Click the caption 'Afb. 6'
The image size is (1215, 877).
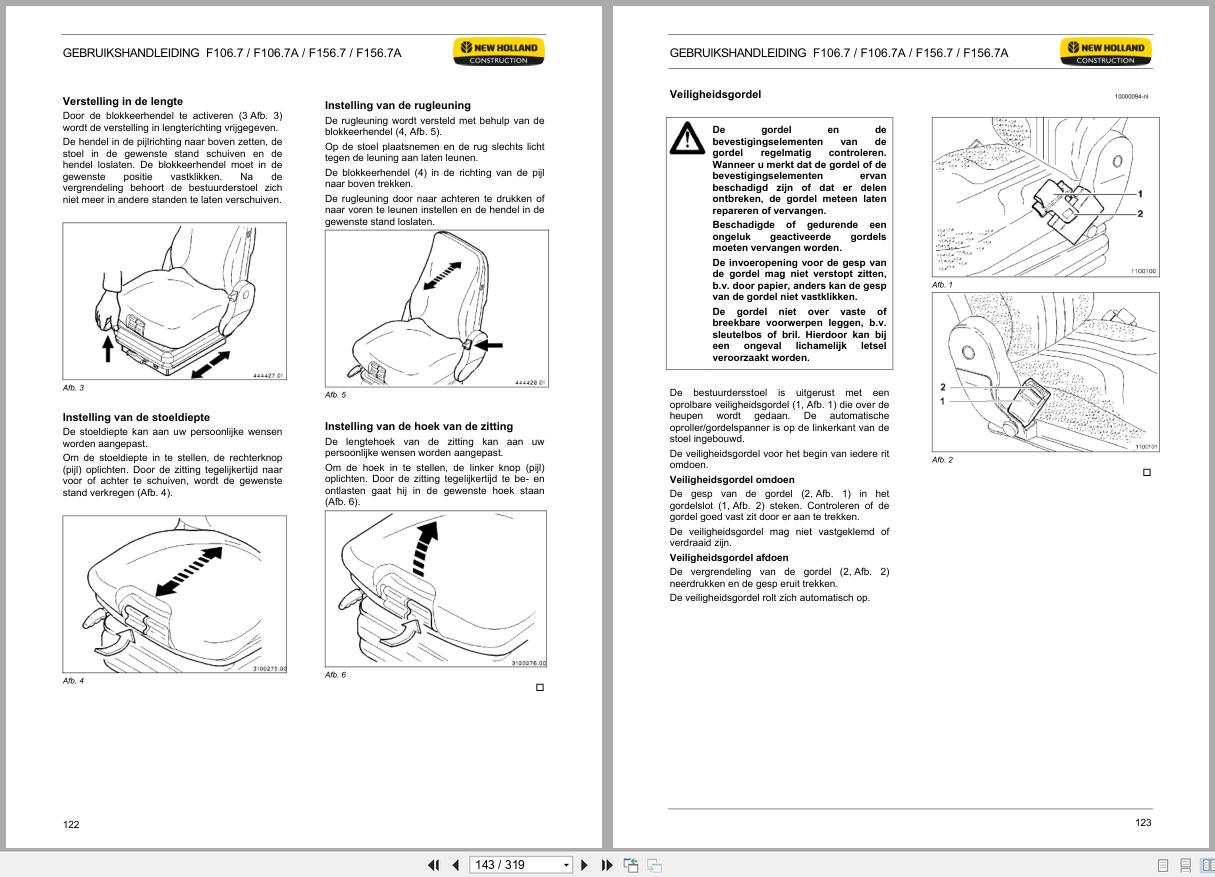point(335,675)
